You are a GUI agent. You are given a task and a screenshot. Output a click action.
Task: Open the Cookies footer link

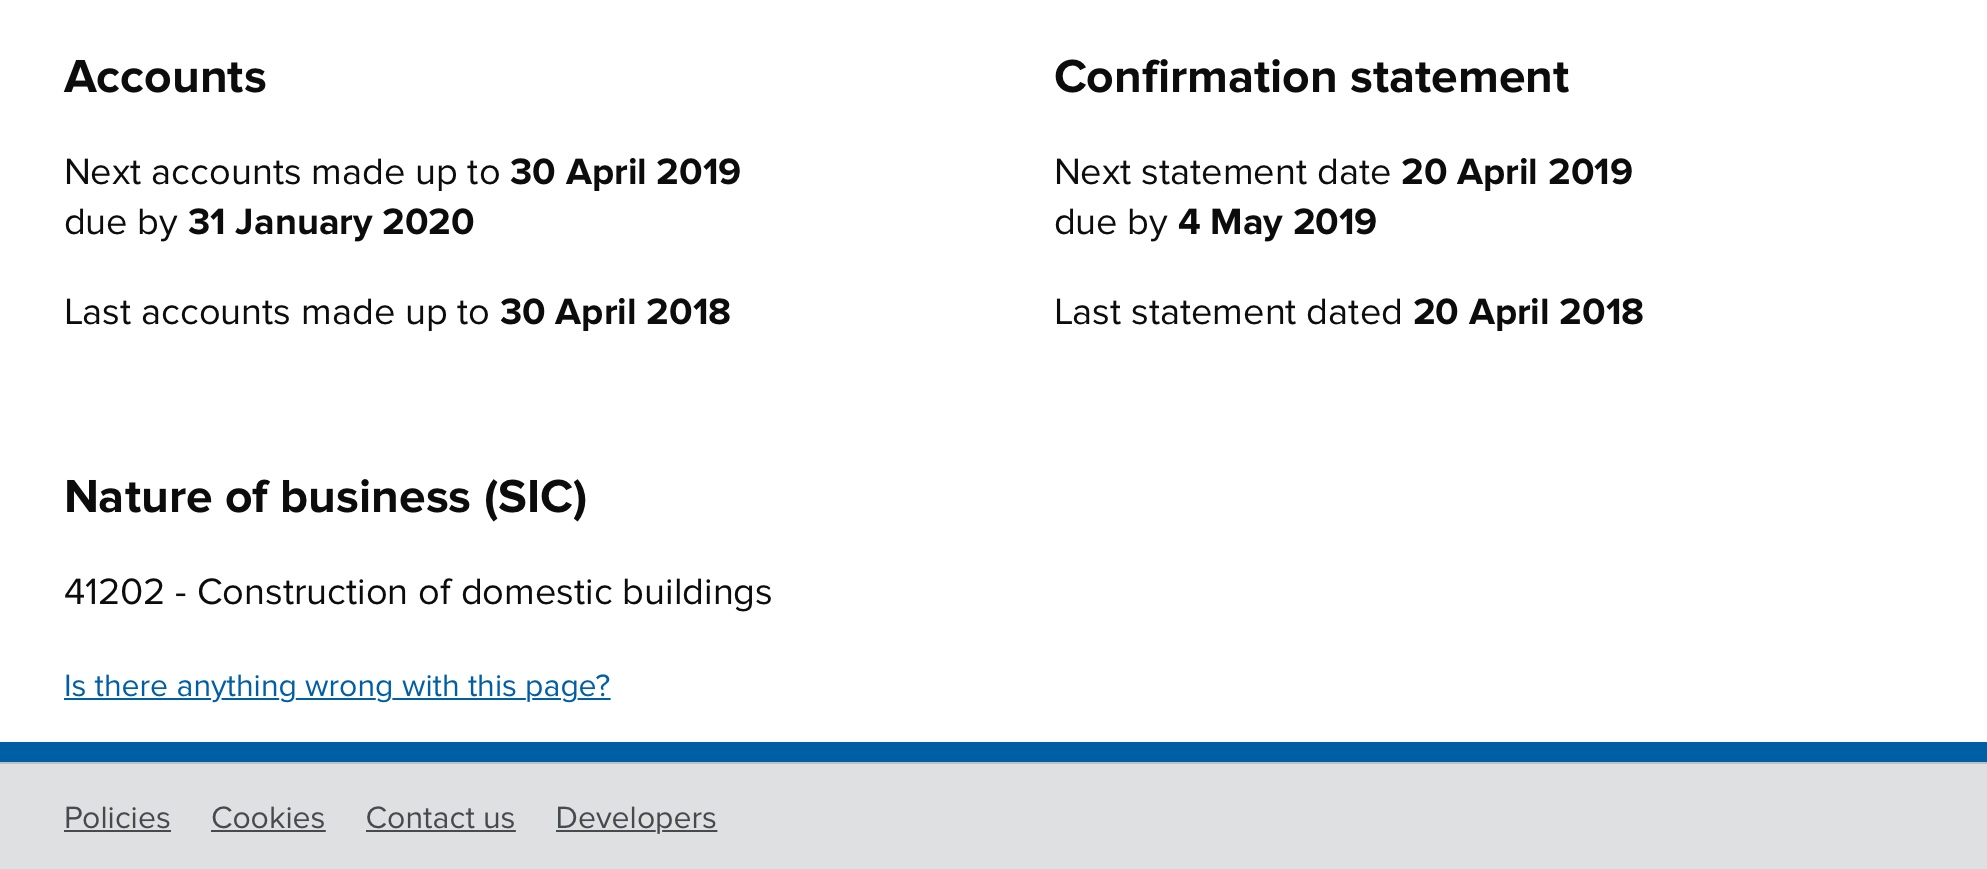pos(268,818)
